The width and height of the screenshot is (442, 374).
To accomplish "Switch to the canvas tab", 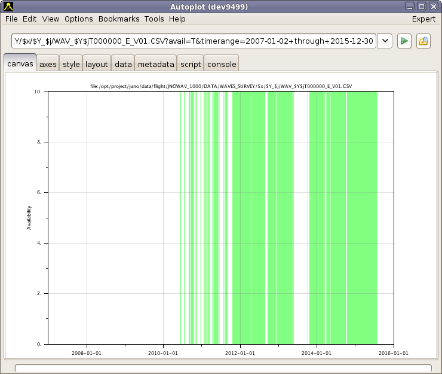I will (x=20, y=63).
